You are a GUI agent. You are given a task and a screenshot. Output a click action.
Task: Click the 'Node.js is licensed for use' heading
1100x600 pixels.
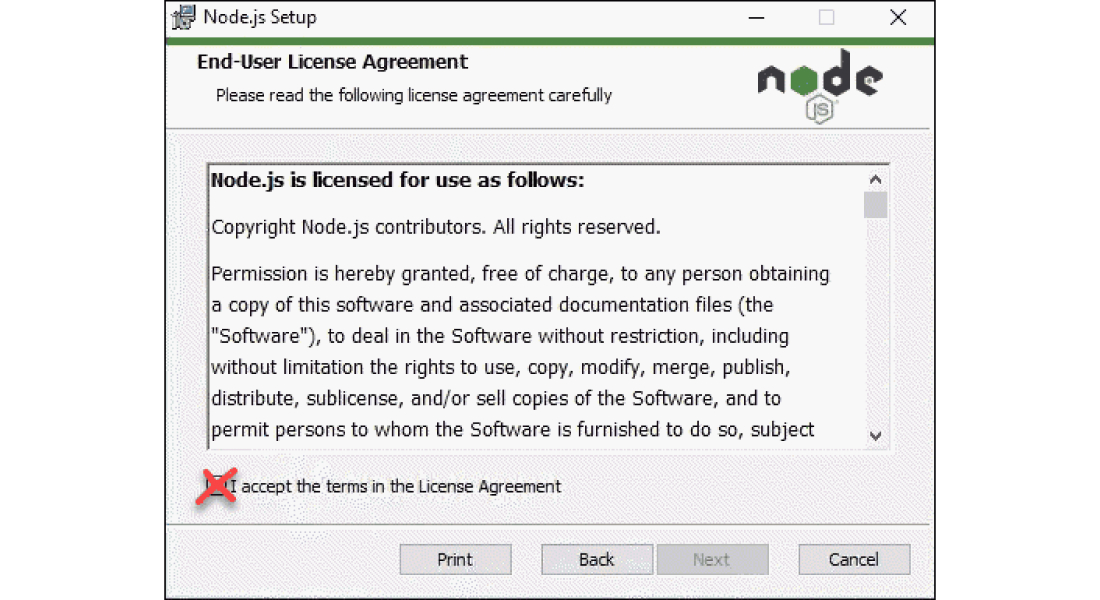(397, 181)
